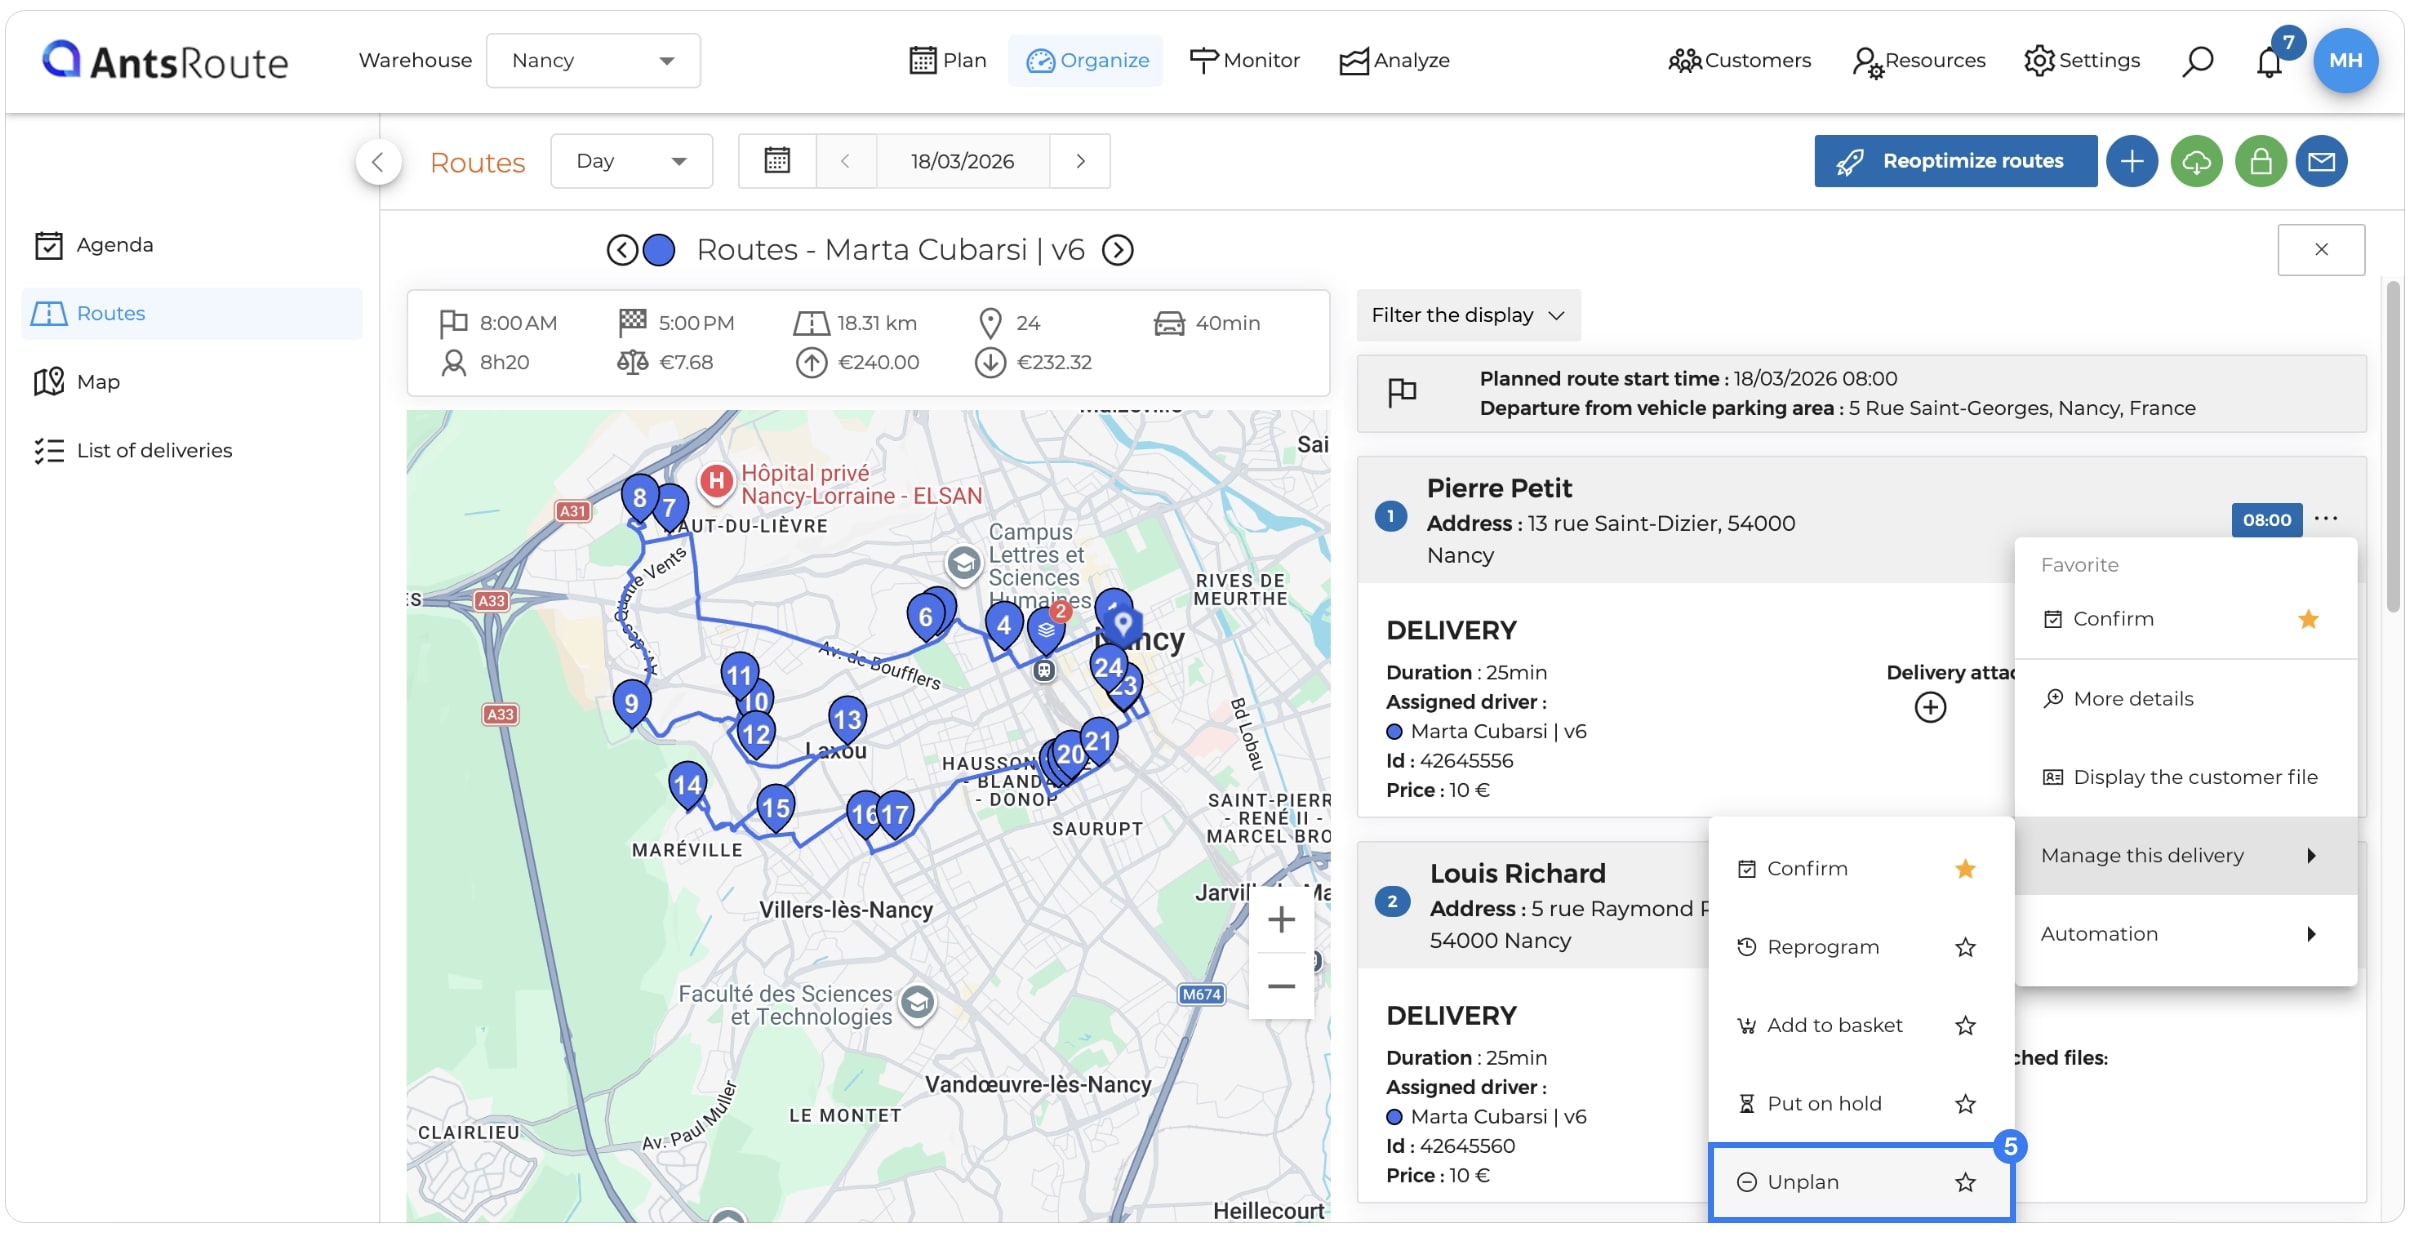Switch to the Organize tab

tap(1087, 61)
